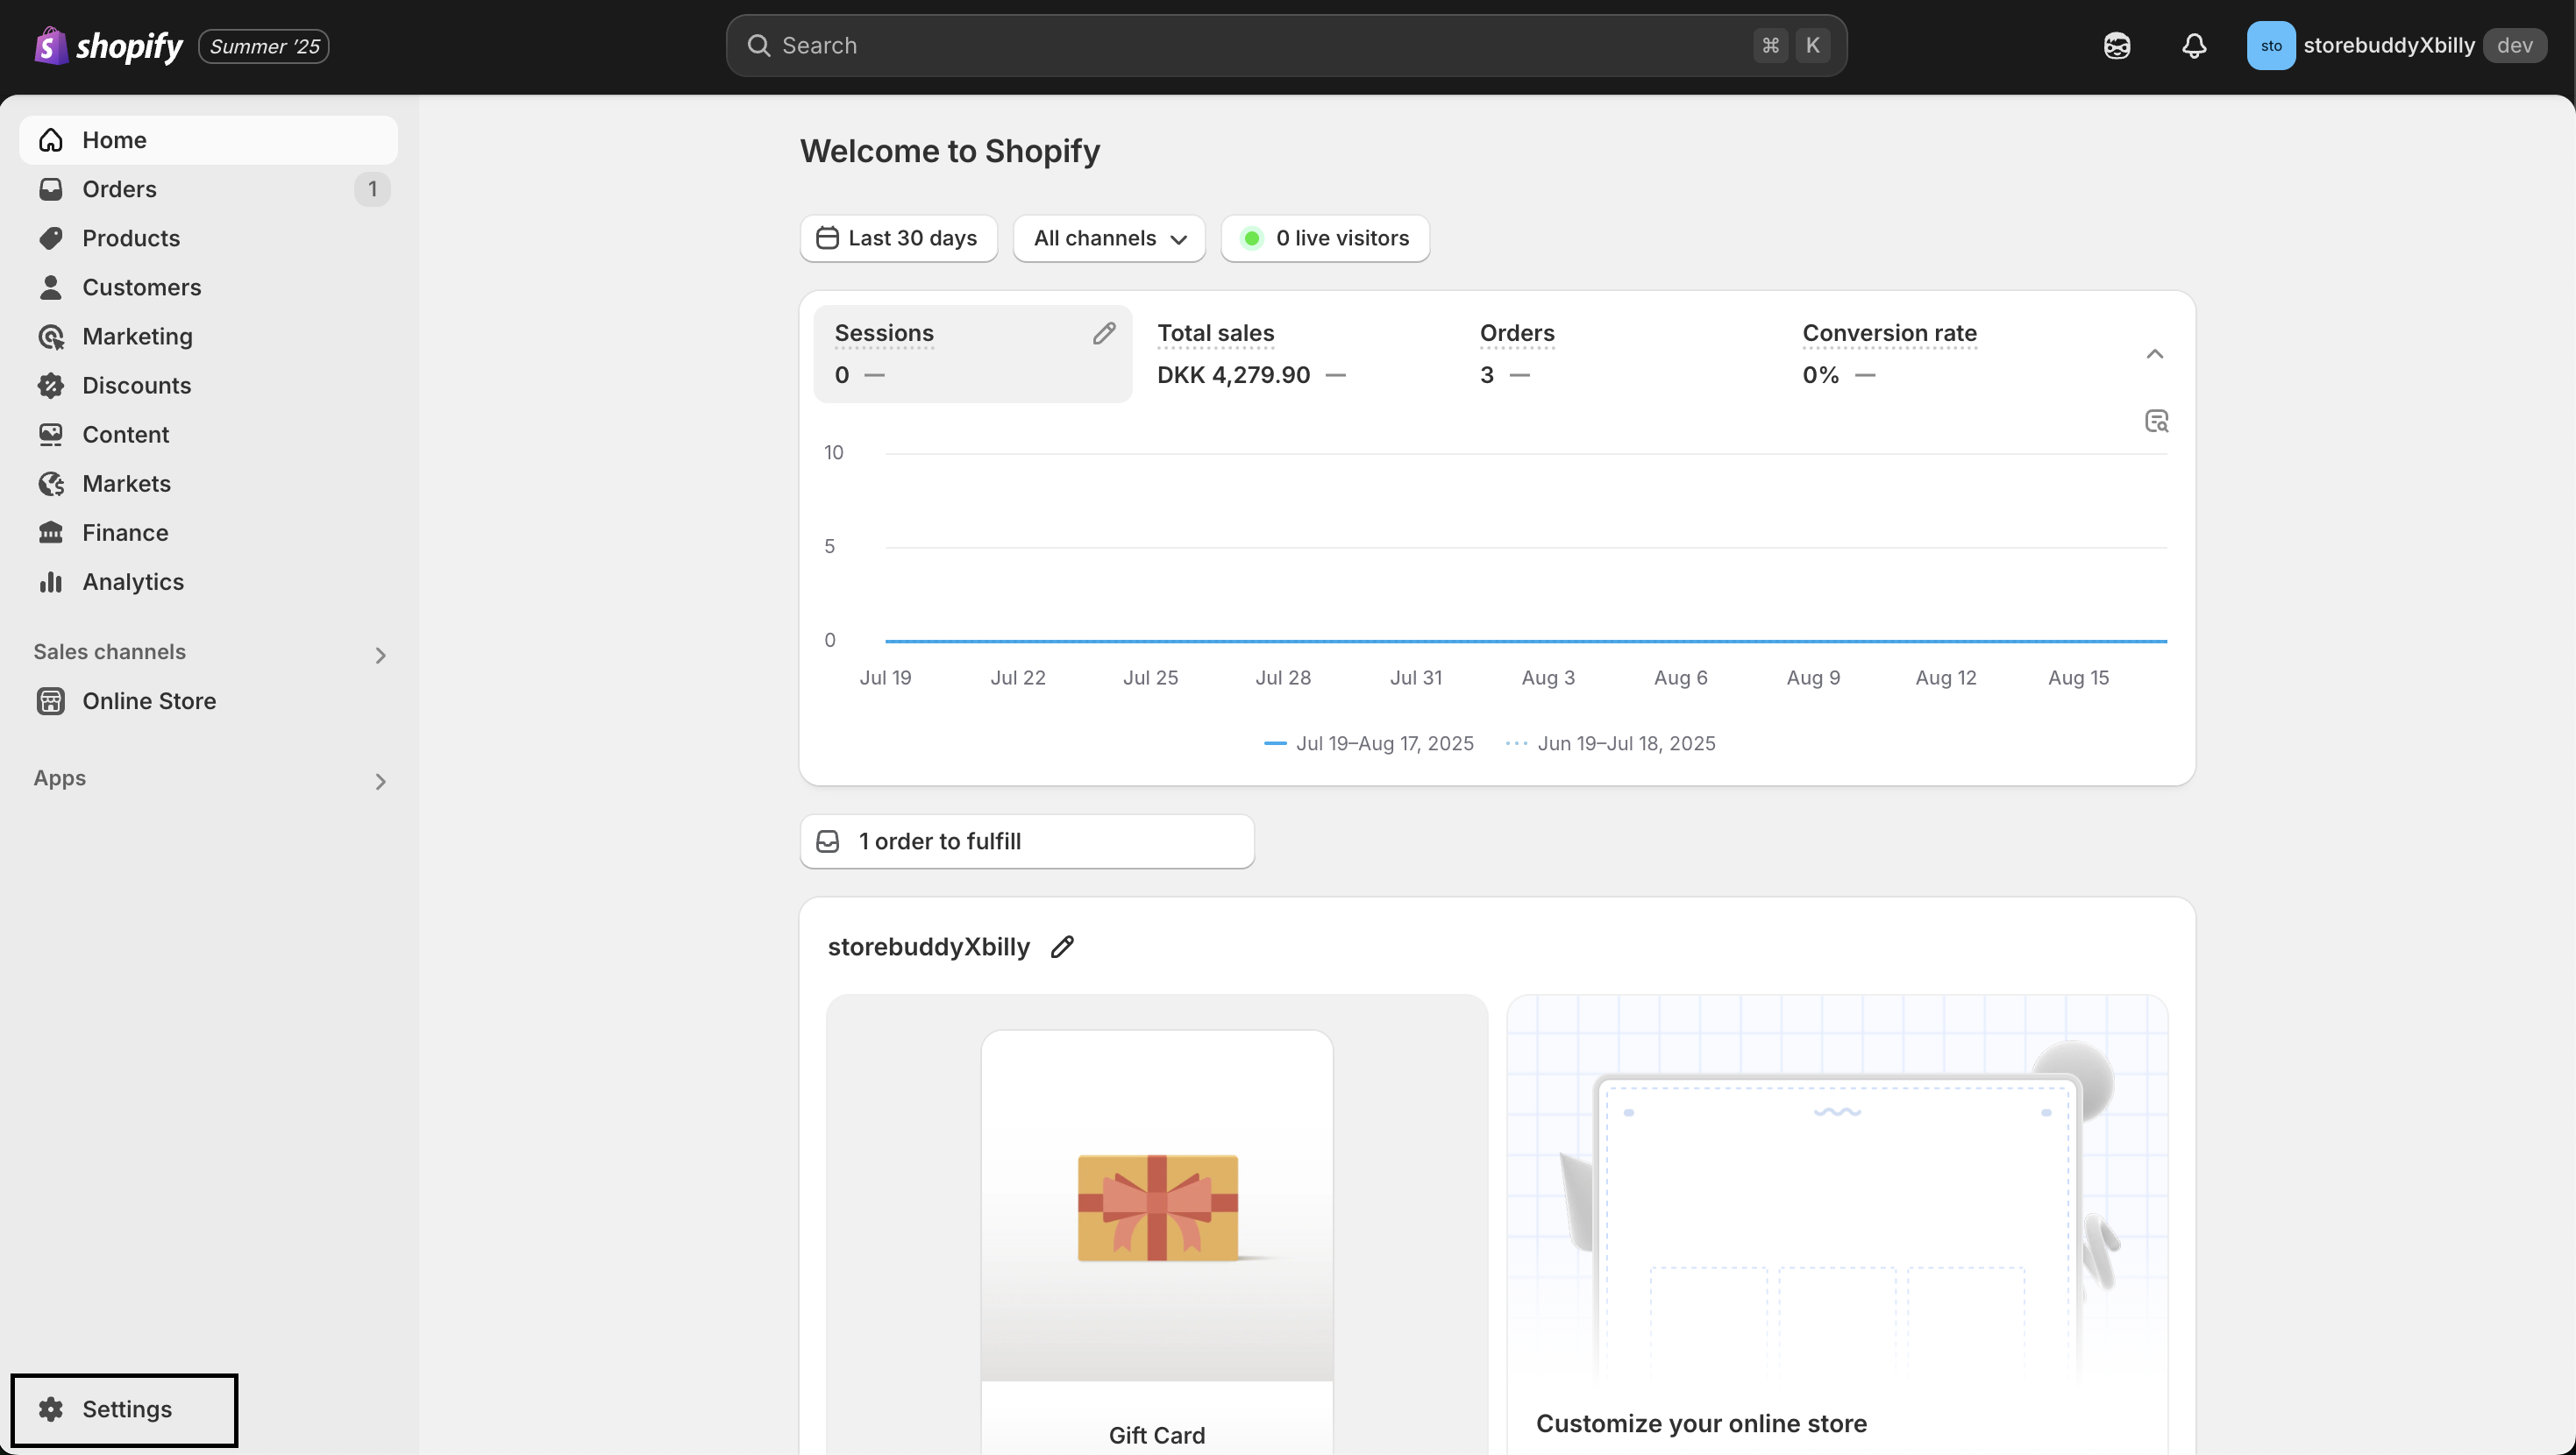Click the Orders badge showing 1
Screen dimensions: 2576x1455
click(x=372, y=189)
